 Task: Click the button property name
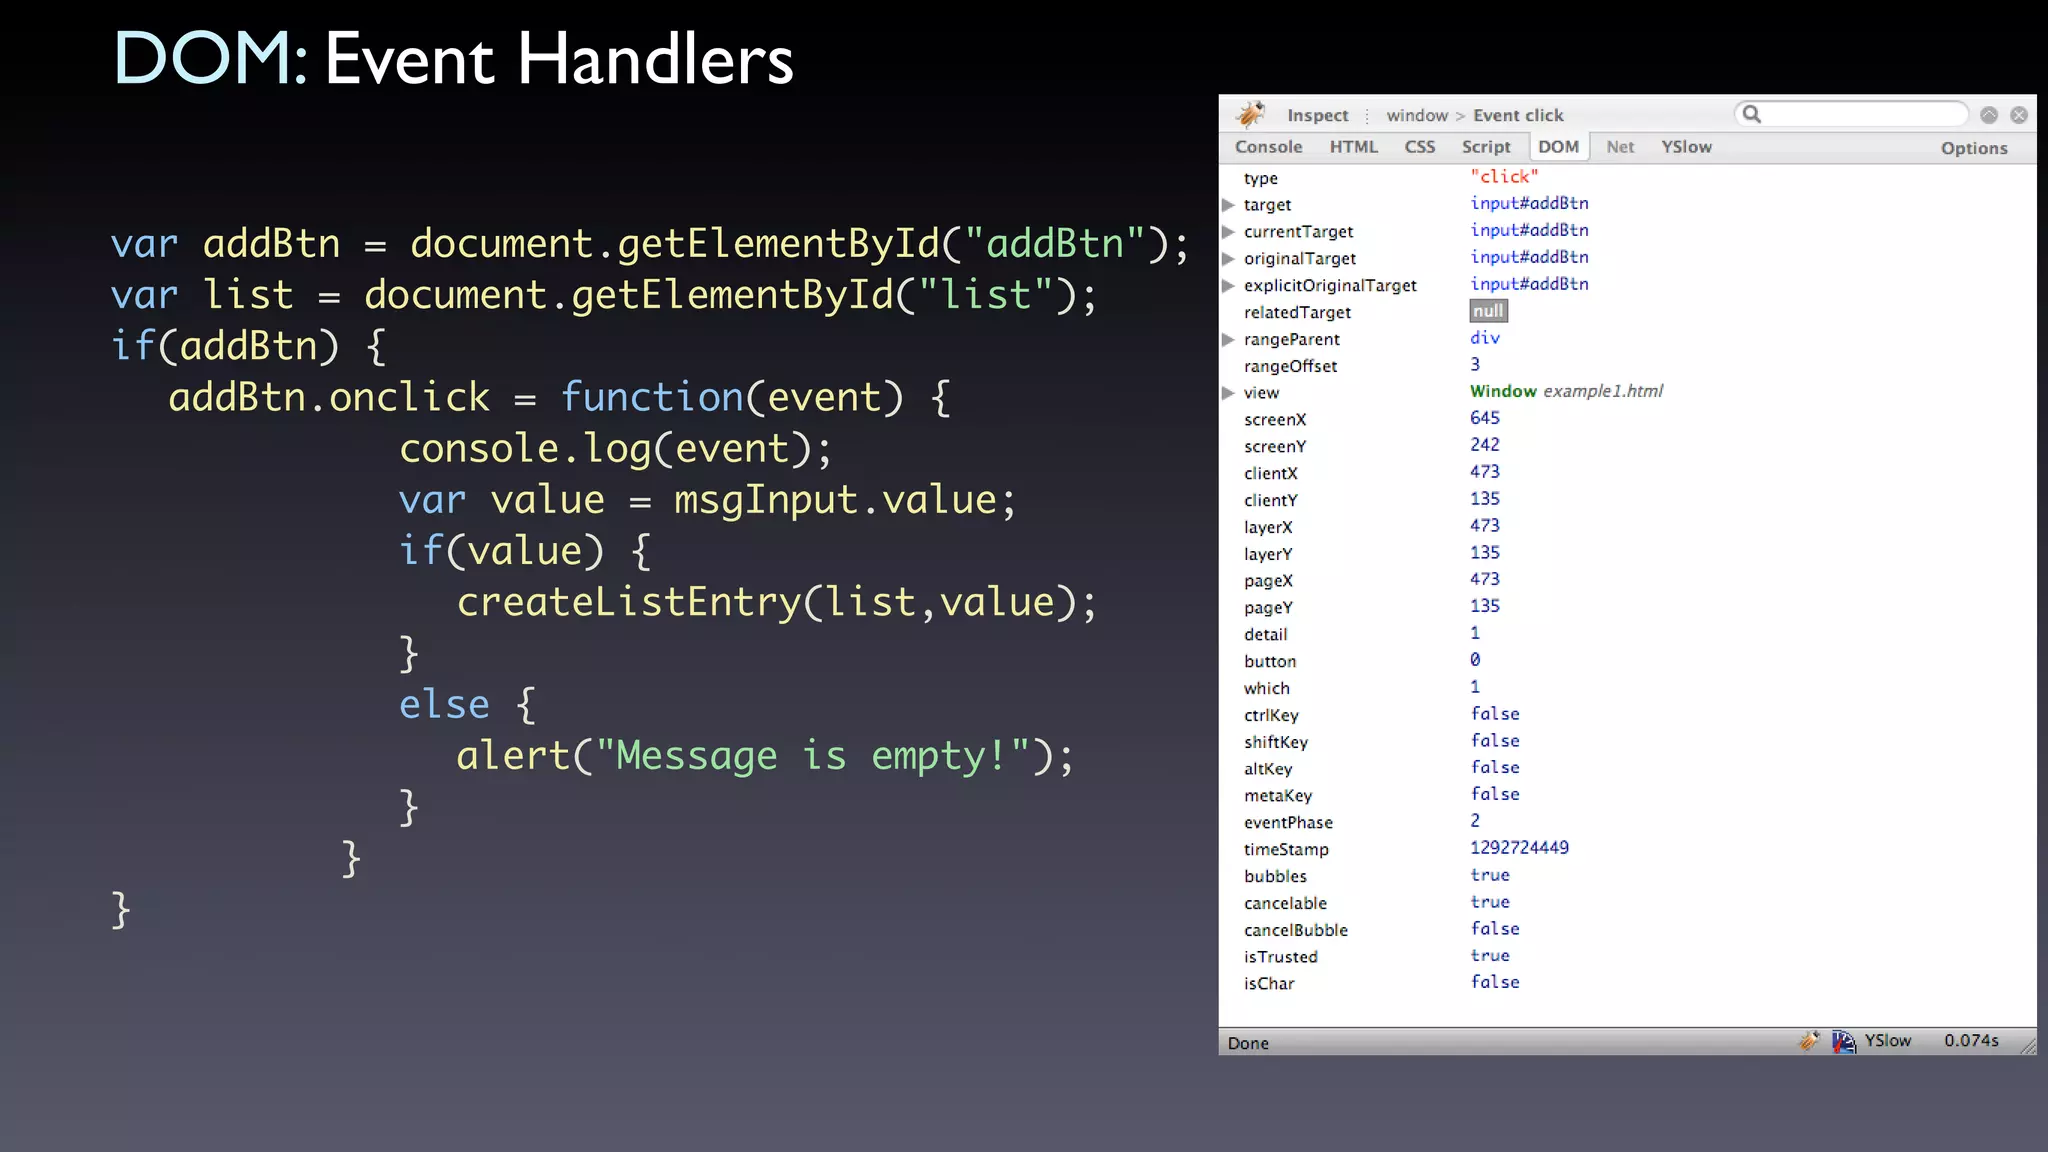pos(1270,661)
